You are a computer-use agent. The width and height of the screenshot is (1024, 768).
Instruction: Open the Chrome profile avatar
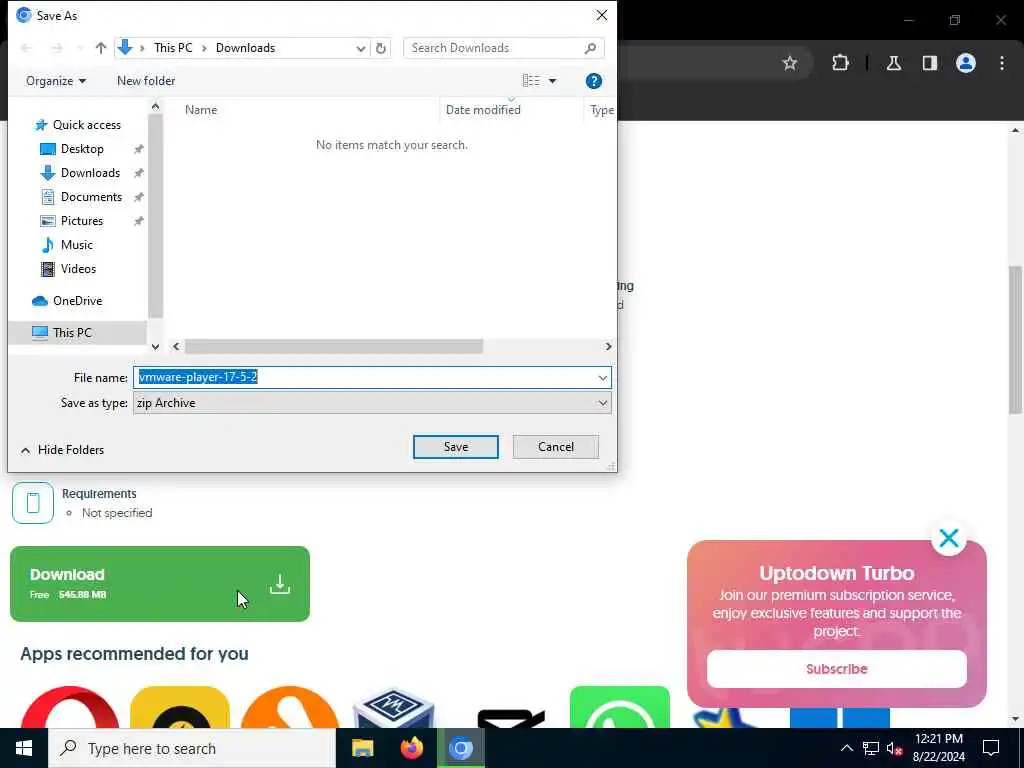pyautogui.click(x=965, y=63)
